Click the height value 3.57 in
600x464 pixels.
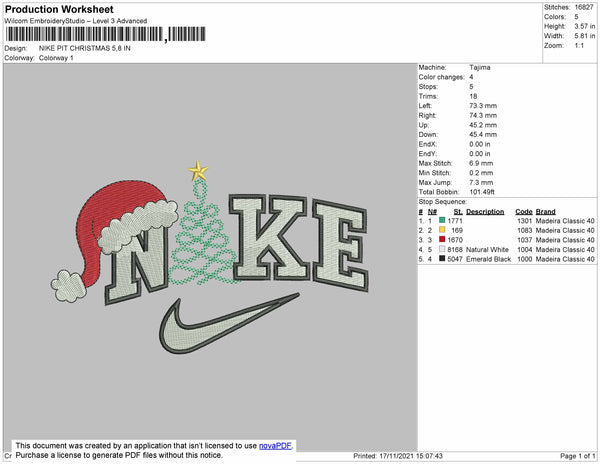[x=584, y=26]
